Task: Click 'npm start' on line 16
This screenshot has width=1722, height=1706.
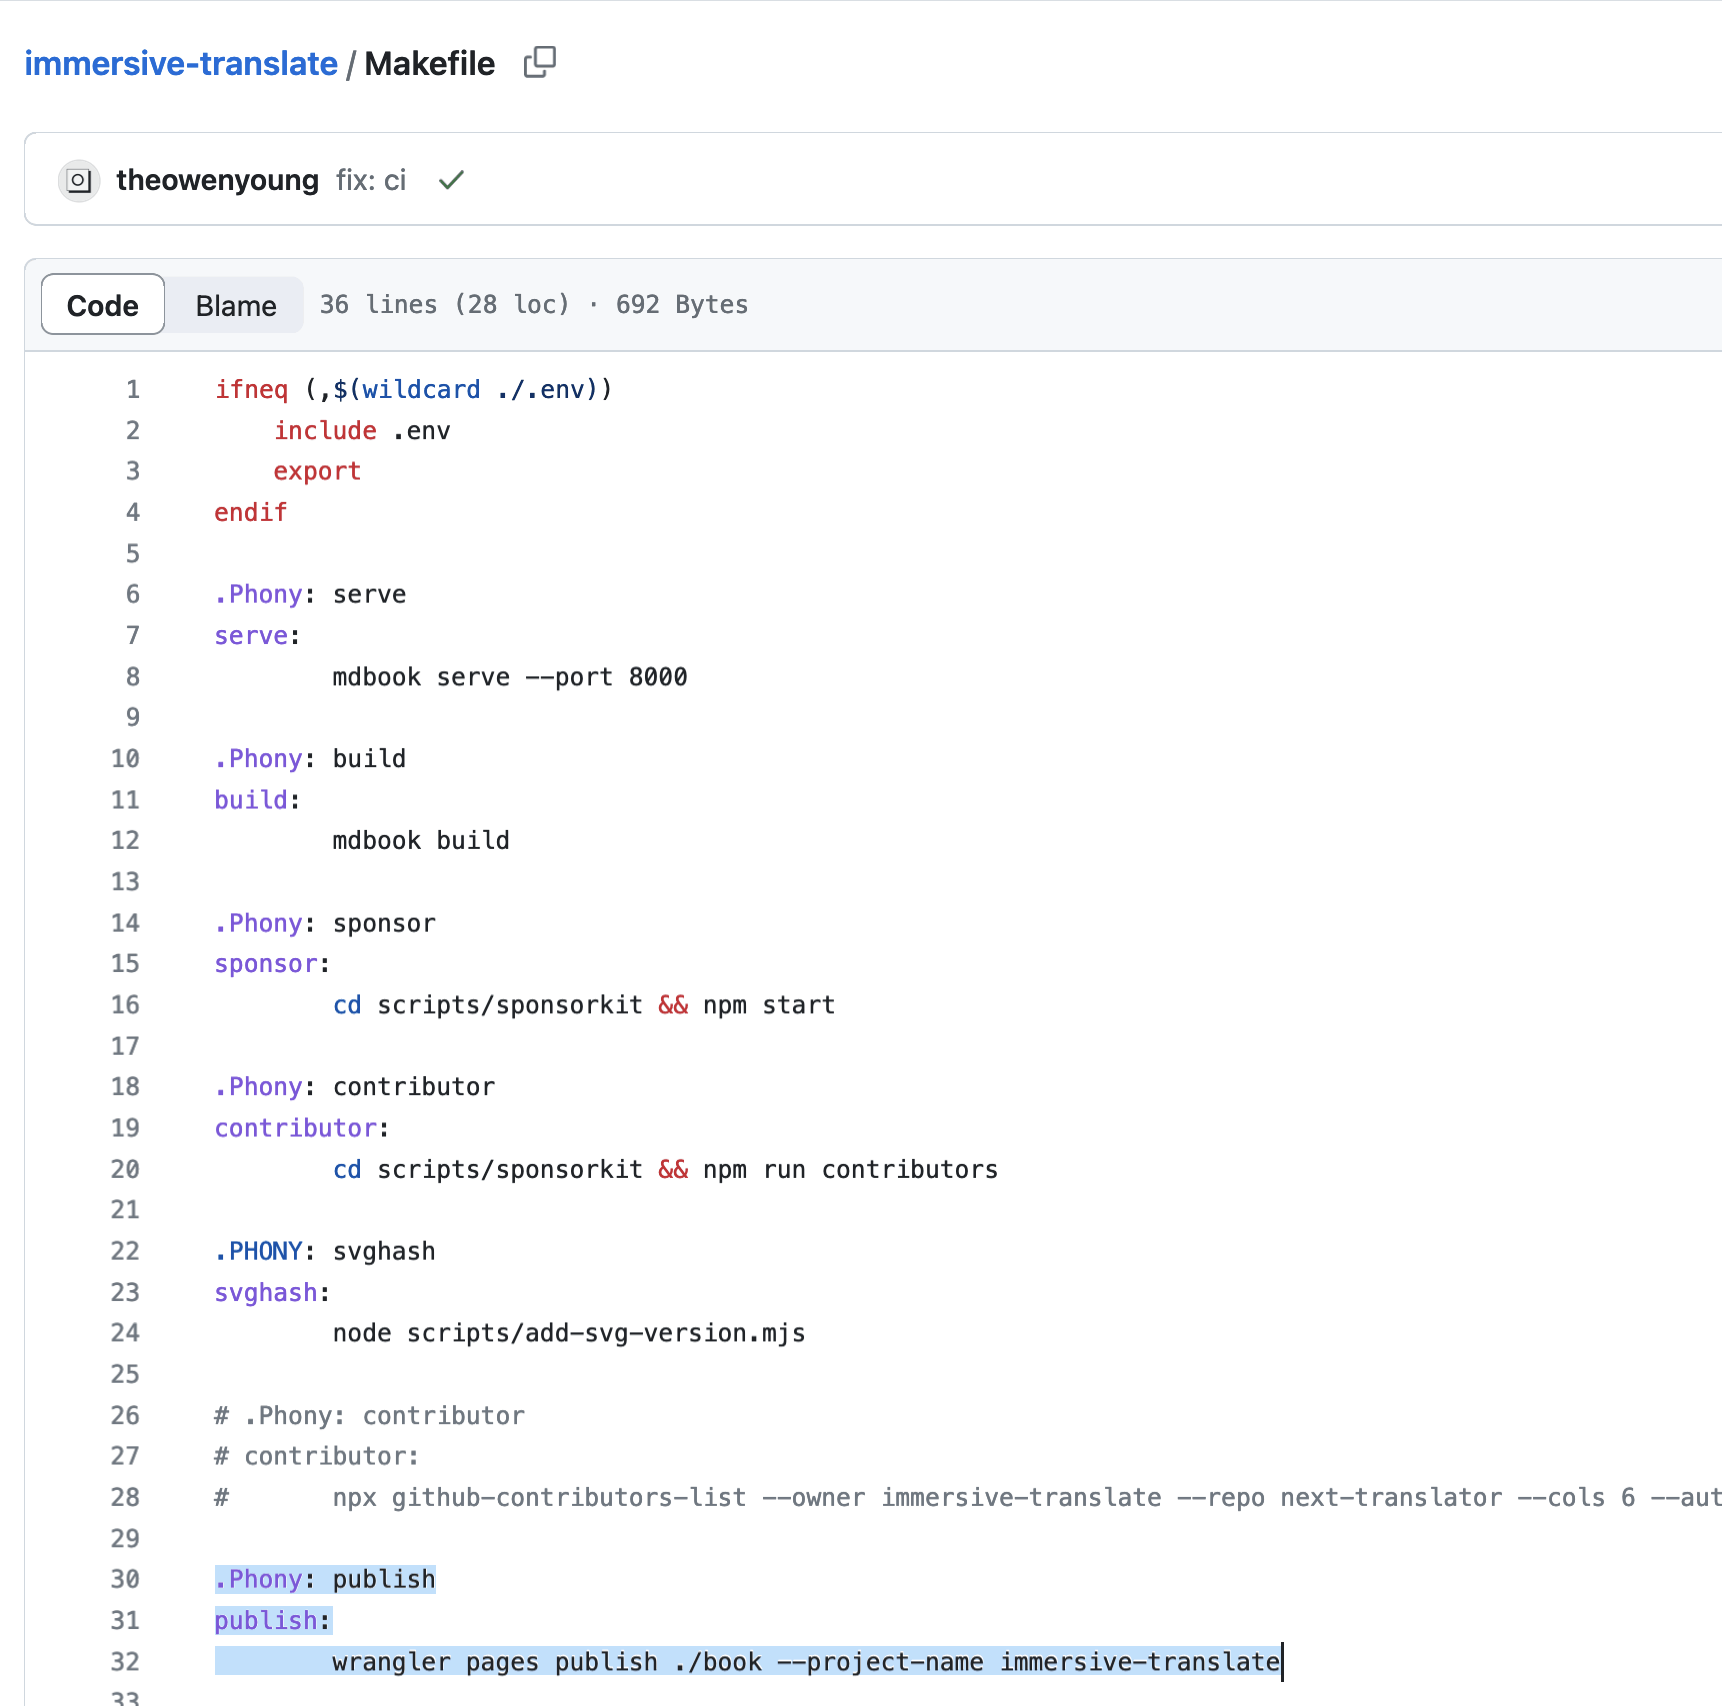Action: coord(769,1004)
